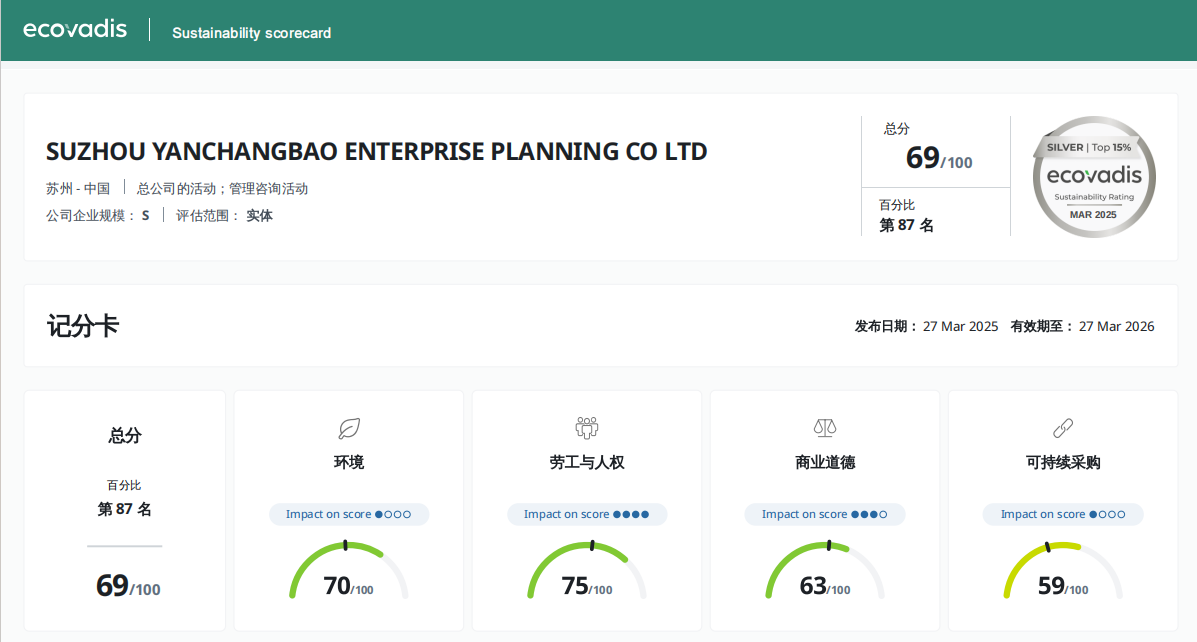Click 第 87 名 in the left score card
The image size is (1197, 642).
tap(124, 509)
